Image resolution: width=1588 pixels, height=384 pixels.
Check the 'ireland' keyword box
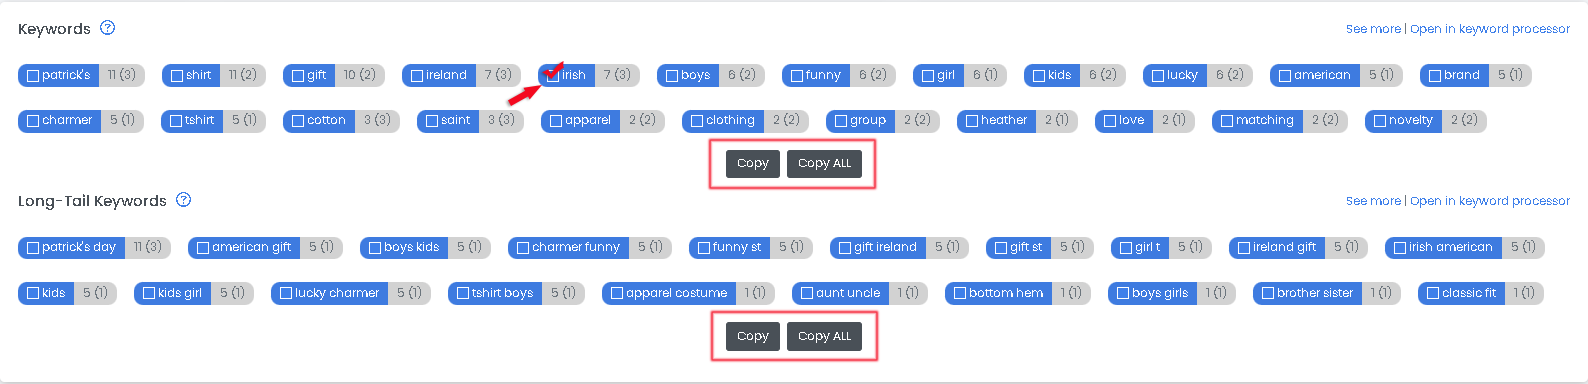pyautogui.click(x=417, y=75)
